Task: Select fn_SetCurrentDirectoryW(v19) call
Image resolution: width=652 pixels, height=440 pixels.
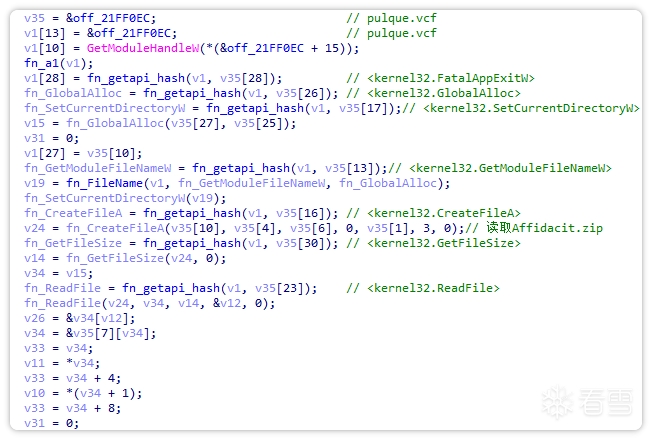Action: [x=125, y=198]
